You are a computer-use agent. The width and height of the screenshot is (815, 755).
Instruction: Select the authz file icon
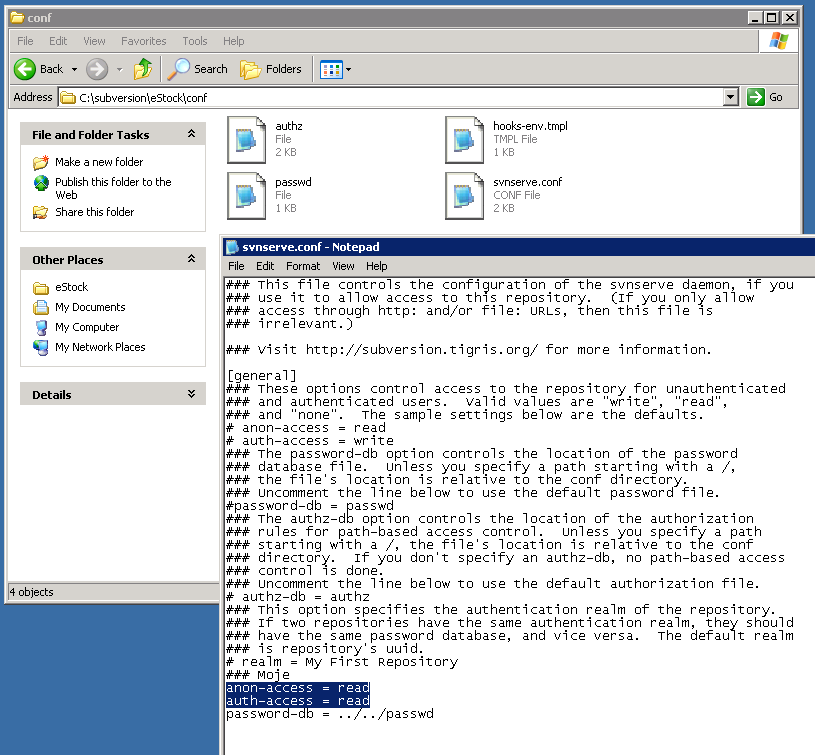[246, 138]
